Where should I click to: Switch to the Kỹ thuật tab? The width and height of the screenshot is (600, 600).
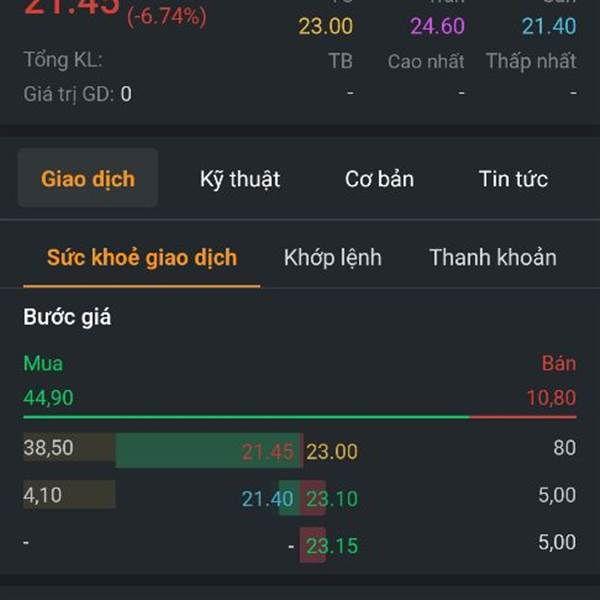pos(240,179)
